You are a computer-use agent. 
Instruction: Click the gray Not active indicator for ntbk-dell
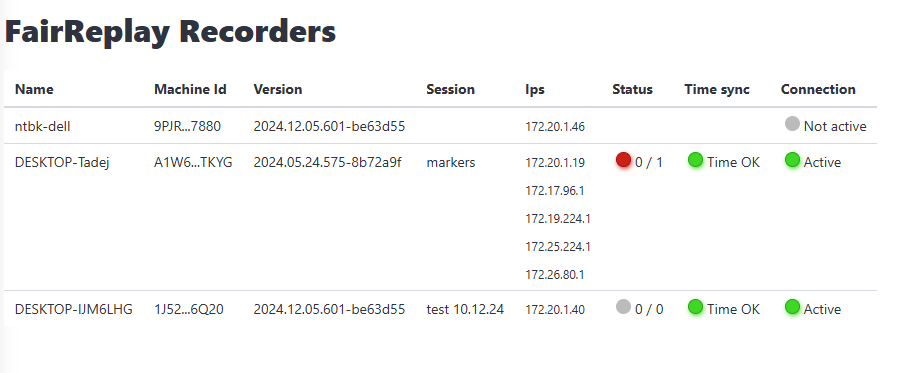pos(792,124)
